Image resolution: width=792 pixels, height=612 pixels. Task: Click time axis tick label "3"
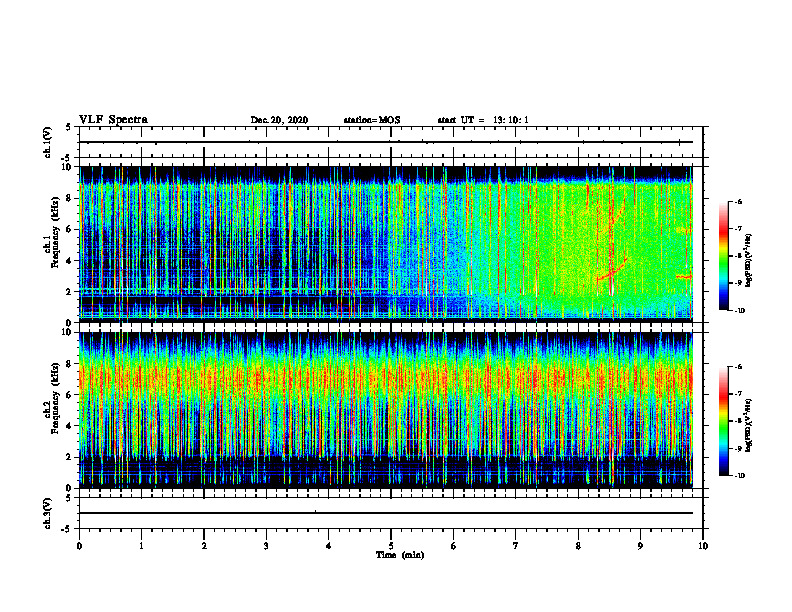[x=266, y=546]
